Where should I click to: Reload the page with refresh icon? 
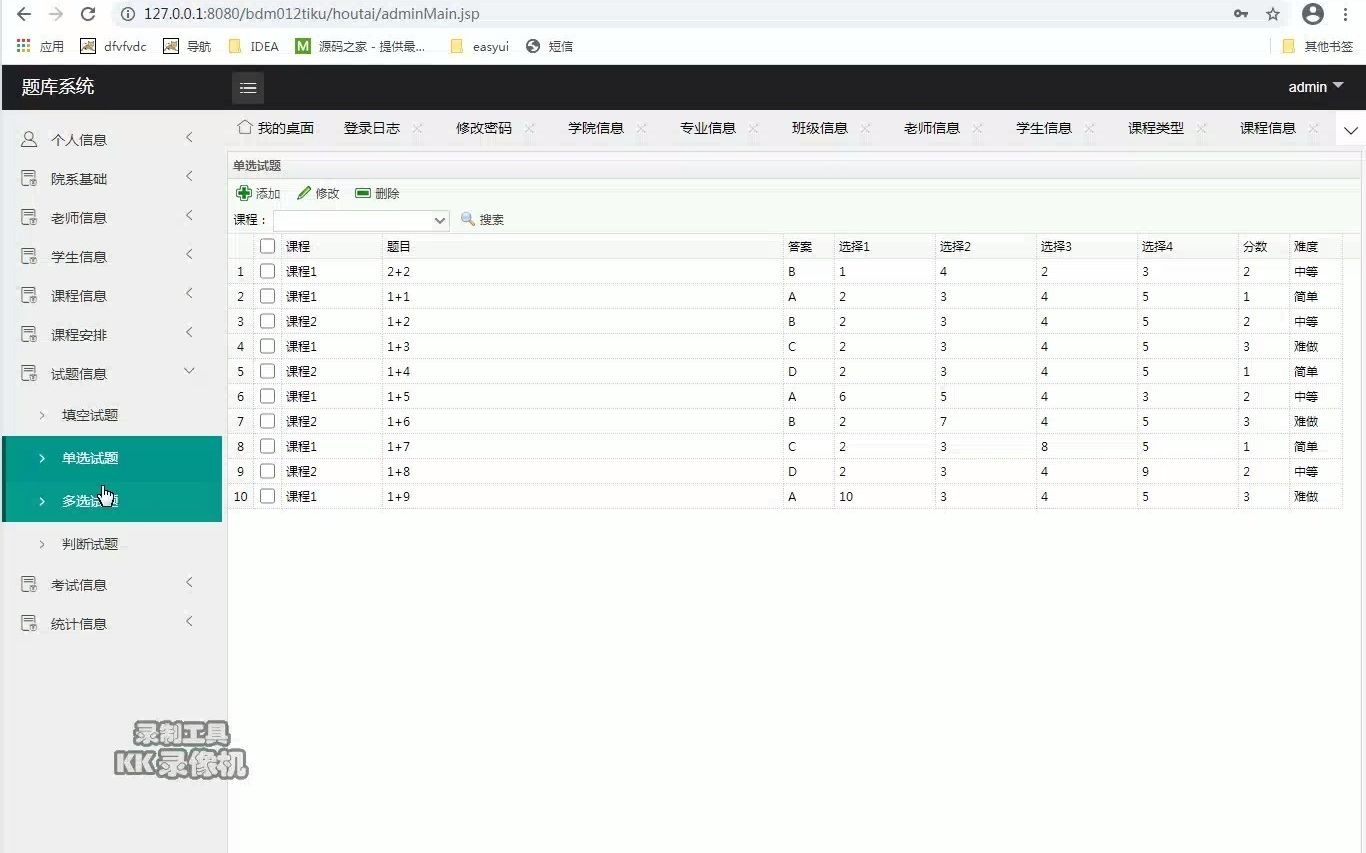[x=88, y=14]
